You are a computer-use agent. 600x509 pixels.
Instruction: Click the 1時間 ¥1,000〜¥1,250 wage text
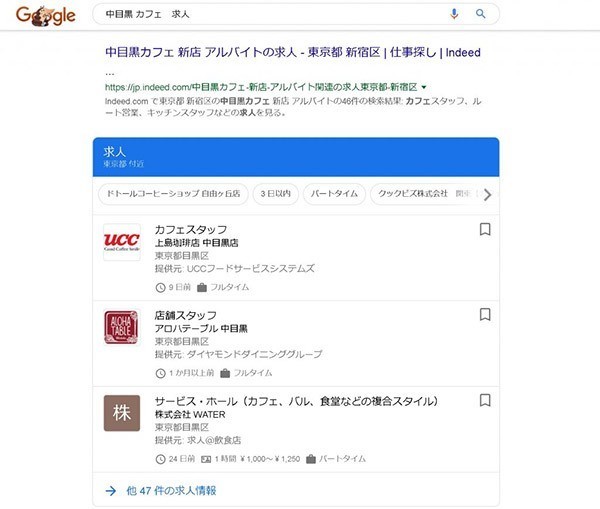coord(257,459)
